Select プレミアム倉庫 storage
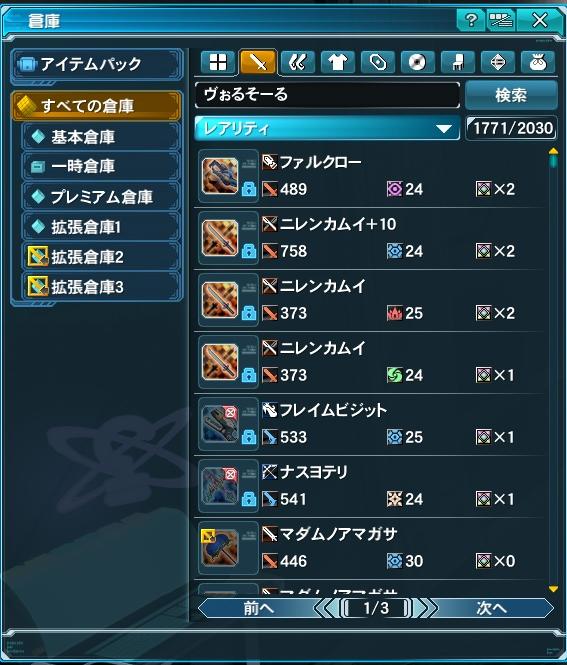Image resolution: width=567 pixels, height=665 pixels. tap(102, 197)
